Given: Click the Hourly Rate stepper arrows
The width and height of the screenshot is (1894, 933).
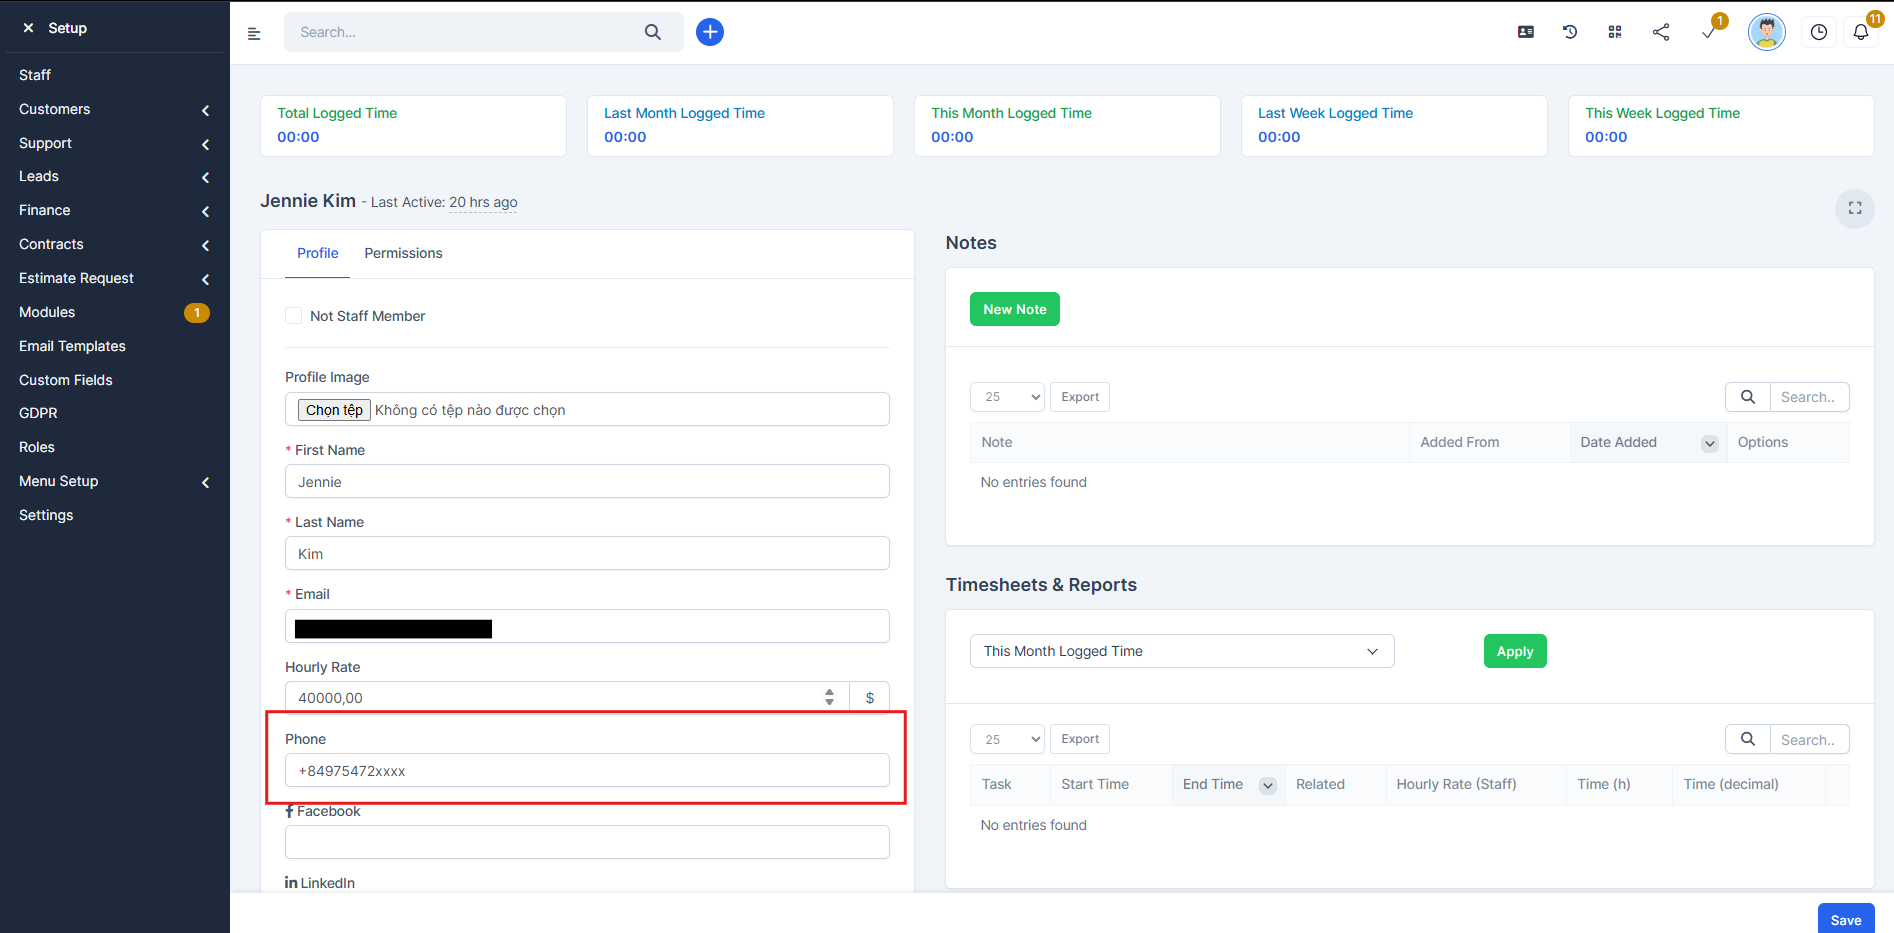Looking at the screenshot, I should 829,697.
